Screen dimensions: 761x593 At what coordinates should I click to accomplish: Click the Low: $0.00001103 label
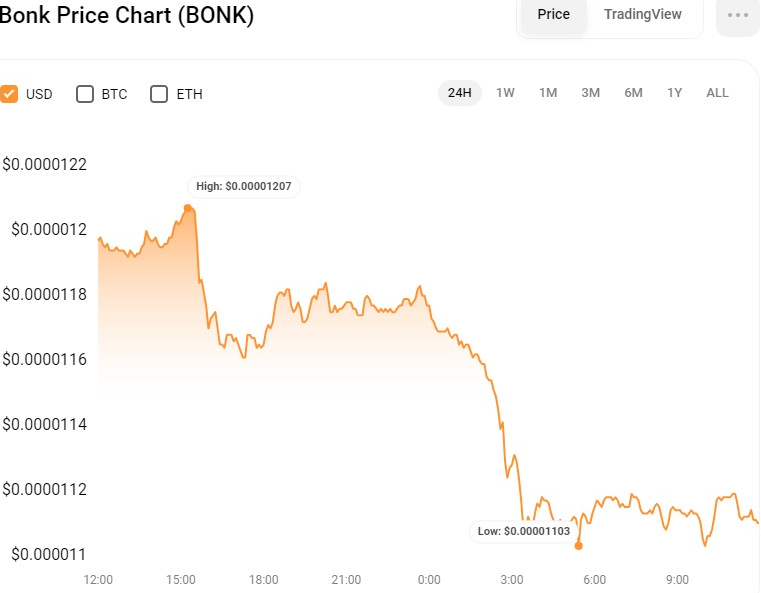523,531
